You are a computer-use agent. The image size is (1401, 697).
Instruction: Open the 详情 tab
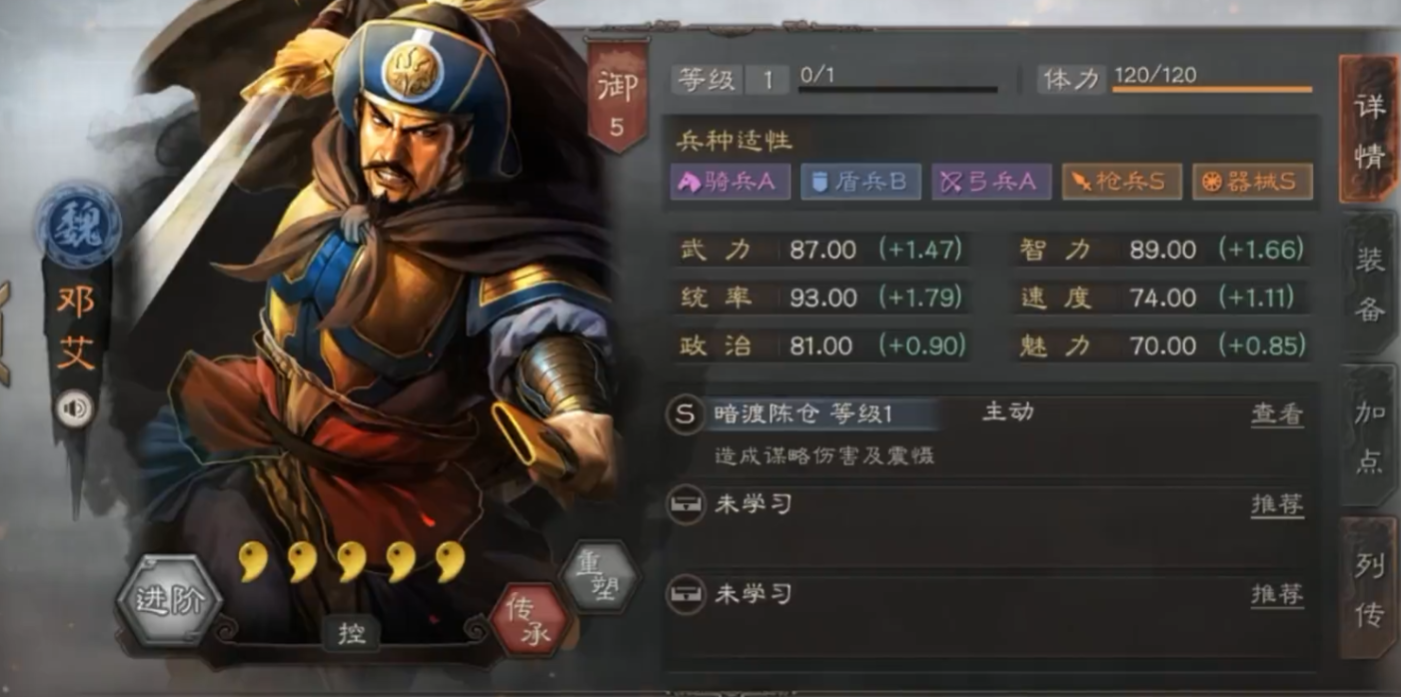(1368, 128)
